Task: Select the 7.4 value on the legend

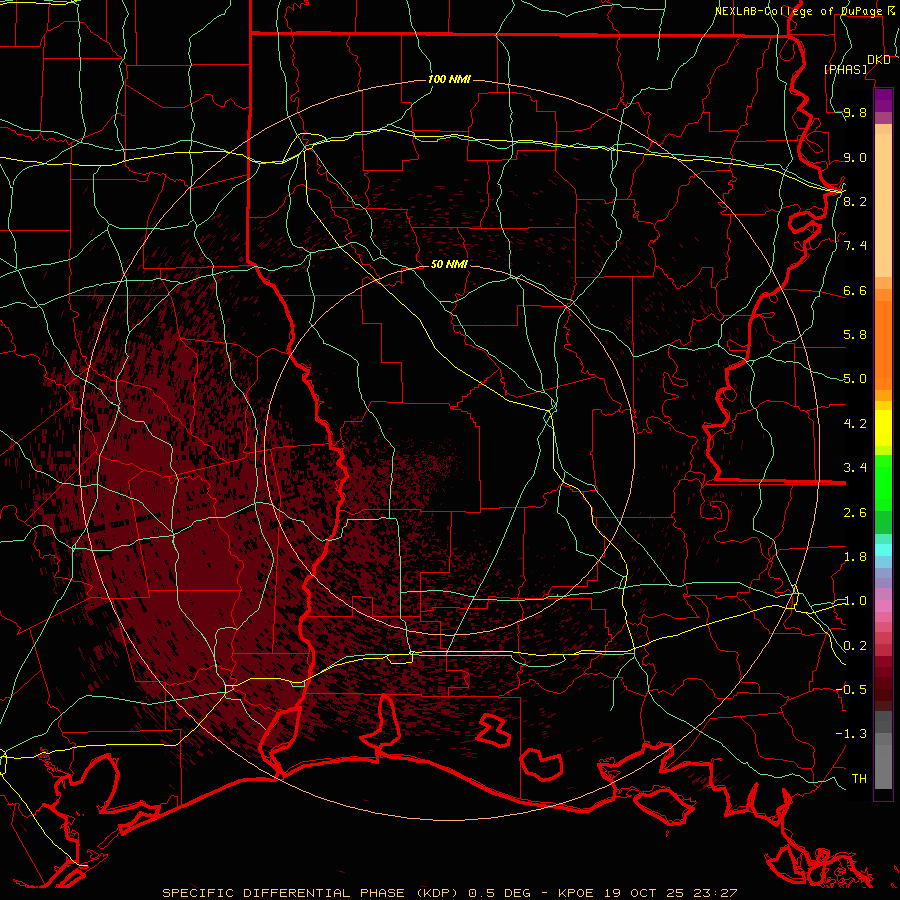Action: (x=855, y=245)
